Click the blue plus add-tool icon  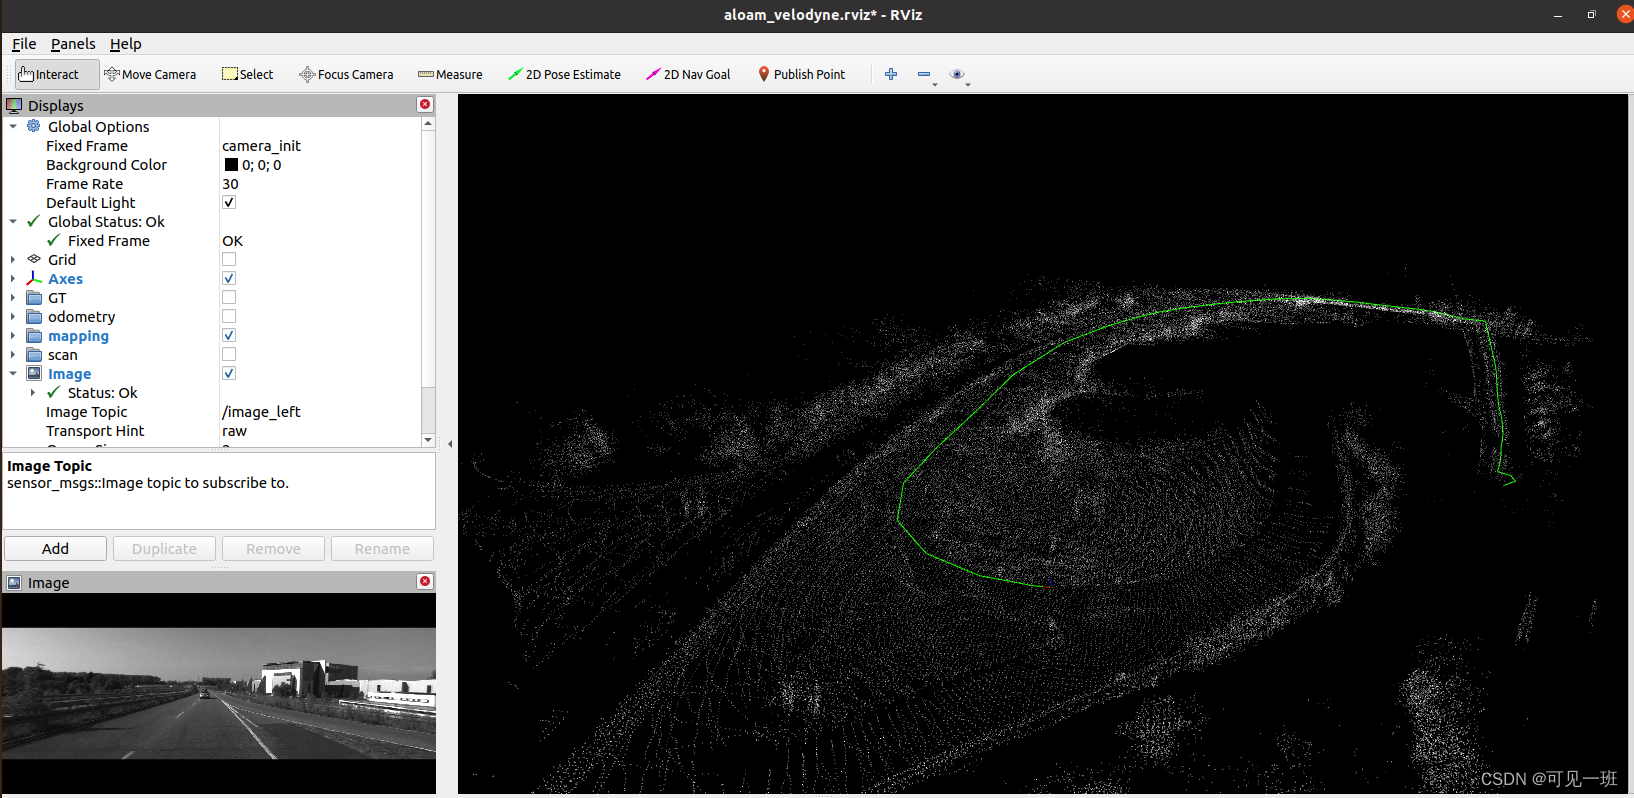coord(891,74)
